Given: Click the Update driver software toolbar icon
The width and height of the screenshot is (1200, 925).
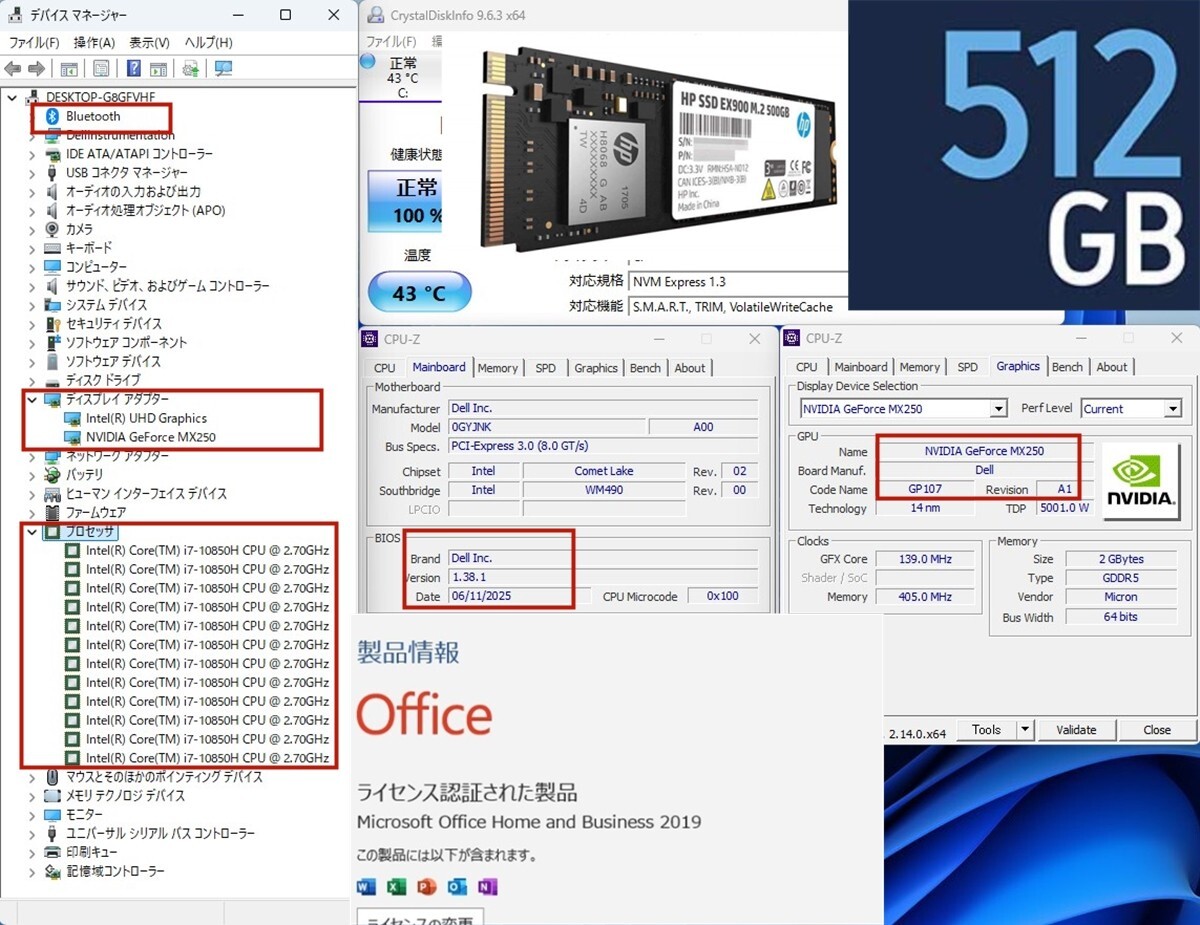Looking at the screenshot, I should tap(190, 69).
